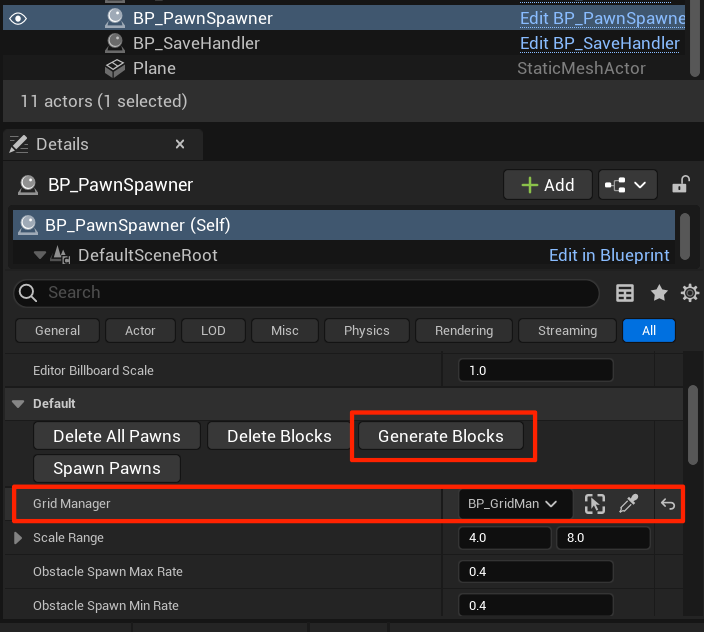This screenshot has width=704, height=632.
Task: Collapse the Default section
Action: 18,404
